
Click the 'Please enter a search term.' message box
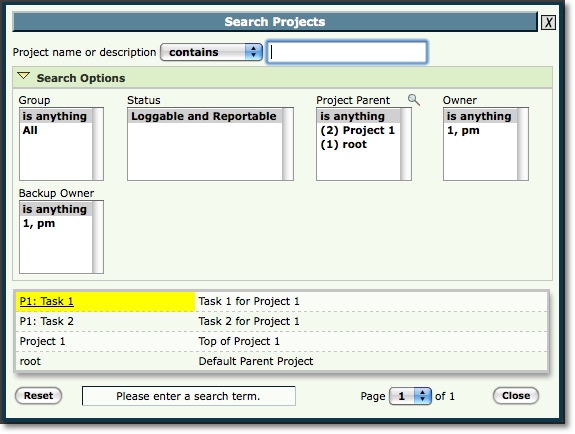(188, 396)
